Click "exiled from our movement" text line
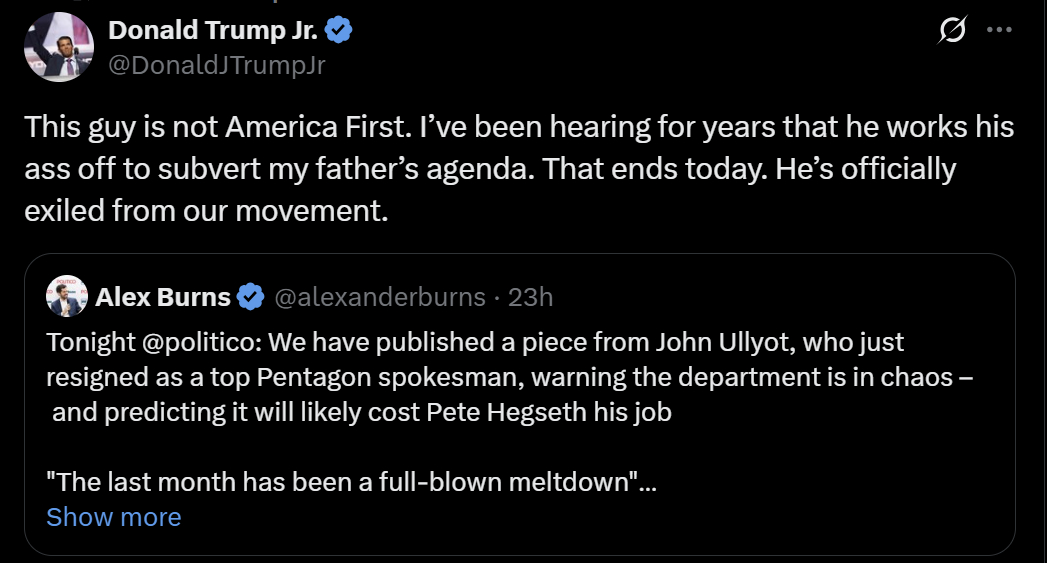The height and width of the screenshot is (563, 1047). 204,212
